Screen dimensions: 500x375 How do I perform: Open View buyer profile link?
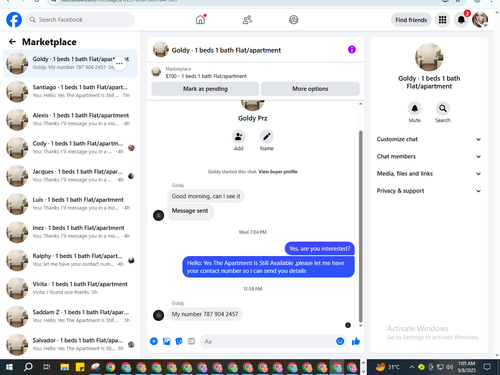278,172
